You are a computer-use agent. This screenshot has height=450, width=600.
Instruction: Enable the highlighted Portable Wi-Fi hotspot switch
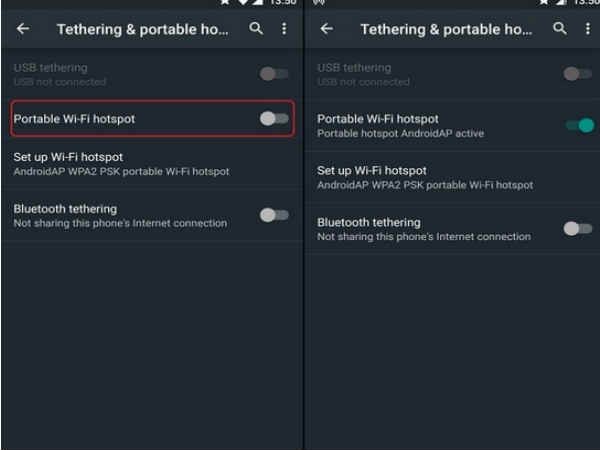coord(274,119)
